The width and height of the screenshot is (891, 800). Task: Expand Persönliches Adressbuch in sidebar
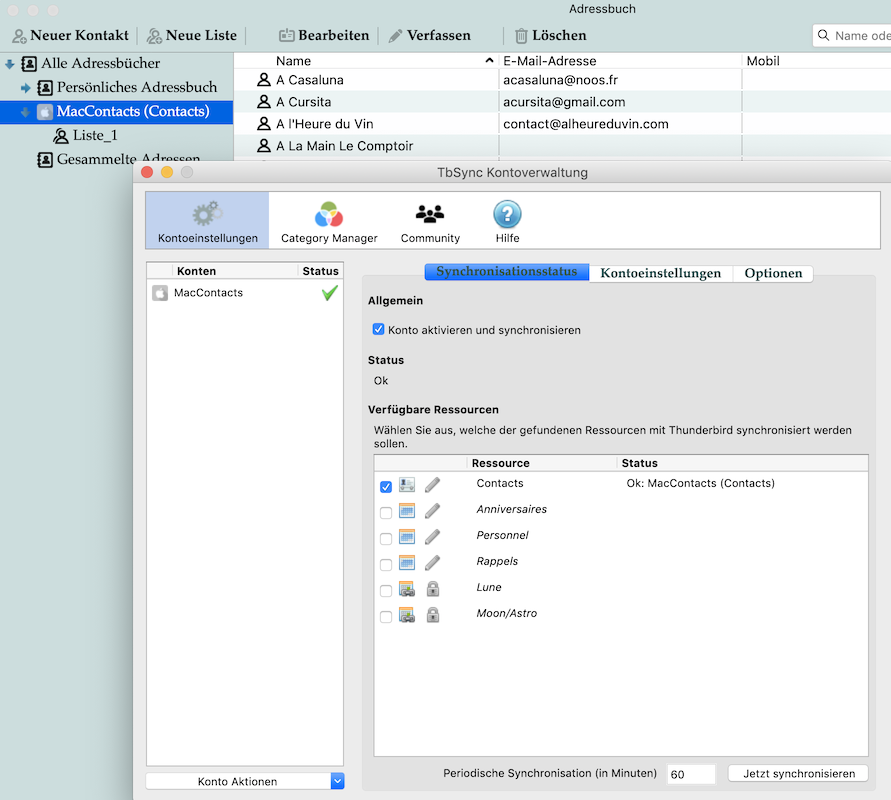point(26,88)
